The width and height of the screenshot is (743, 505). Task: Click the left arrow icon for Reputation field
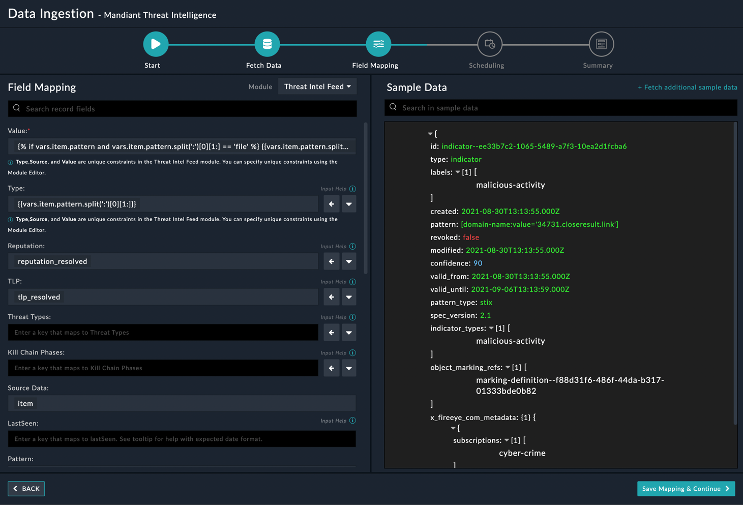click(329, 261)
